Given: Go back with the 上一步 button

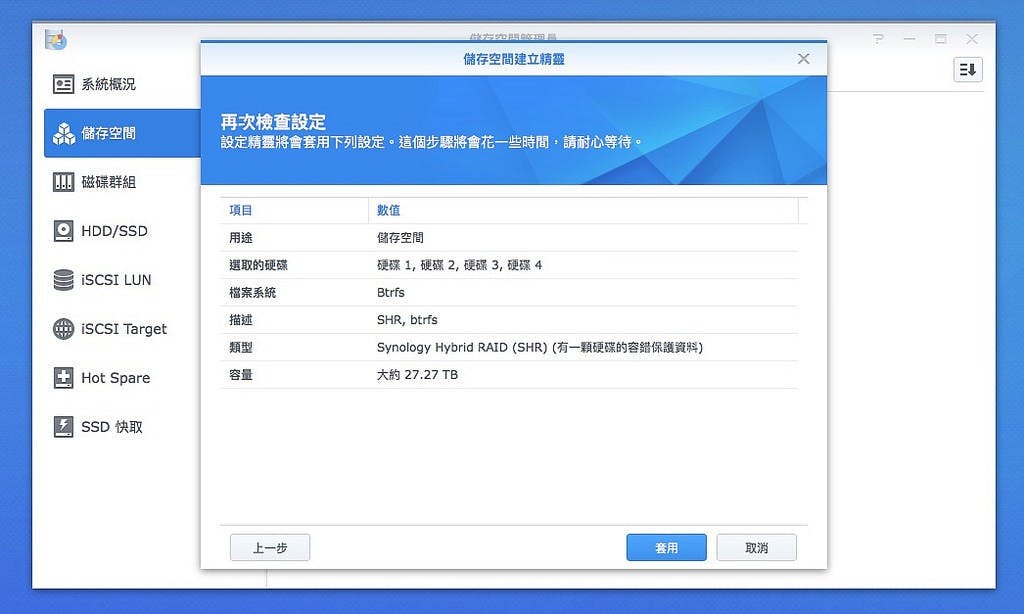Looking at the screenshot, I should pyautogui.click(x=270, y=548).
